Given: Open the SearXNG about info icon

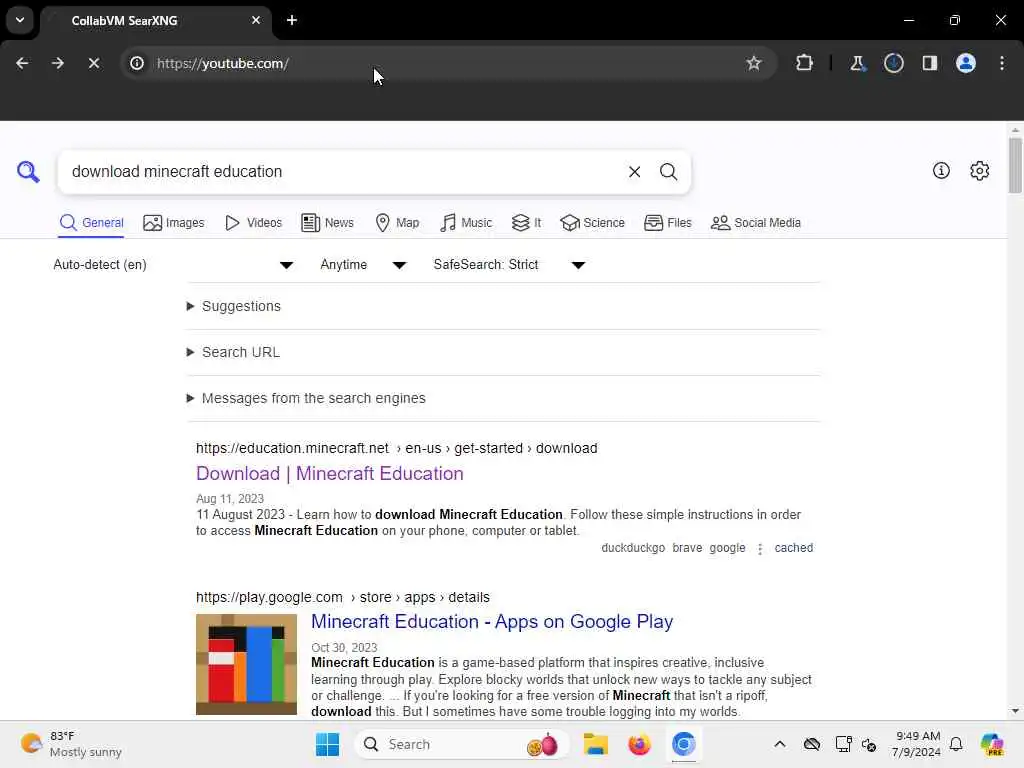Looking at the screenshot, I should pos(941,170).
